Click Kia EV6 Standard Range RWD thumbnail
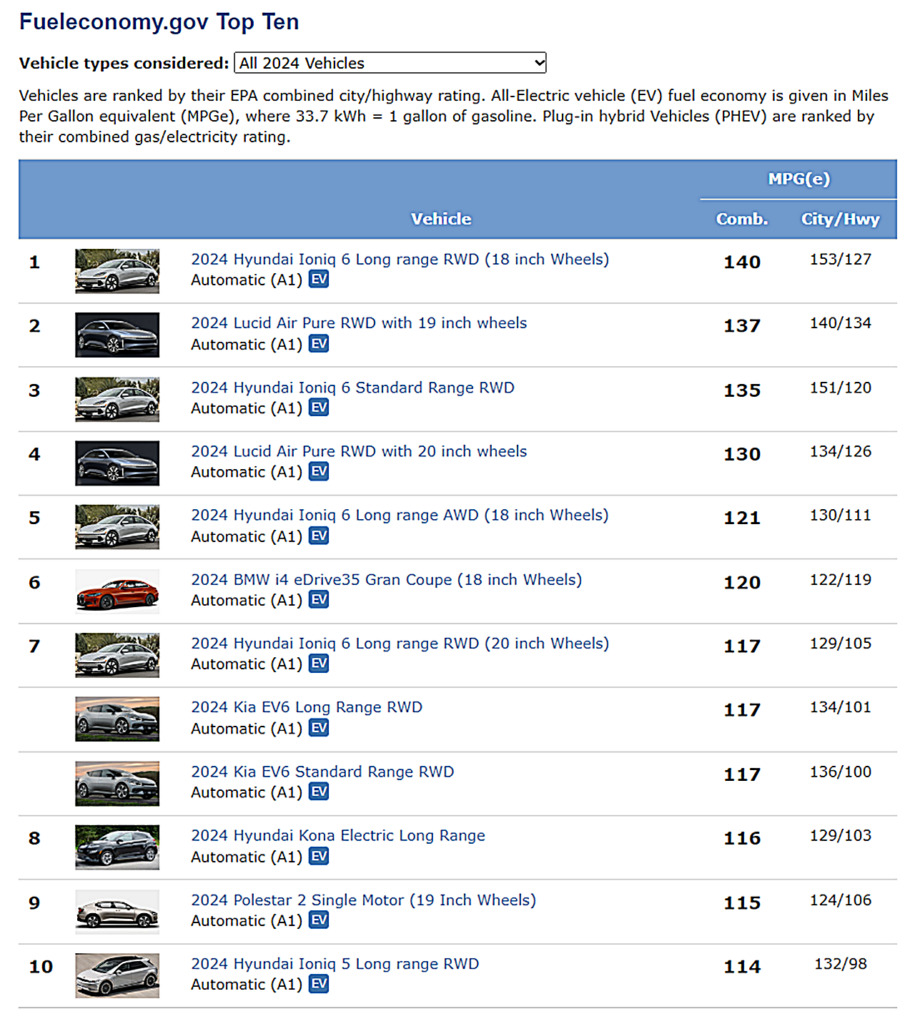The height and width of the screenshot is (1024, 915). click(x=117, y=783)
